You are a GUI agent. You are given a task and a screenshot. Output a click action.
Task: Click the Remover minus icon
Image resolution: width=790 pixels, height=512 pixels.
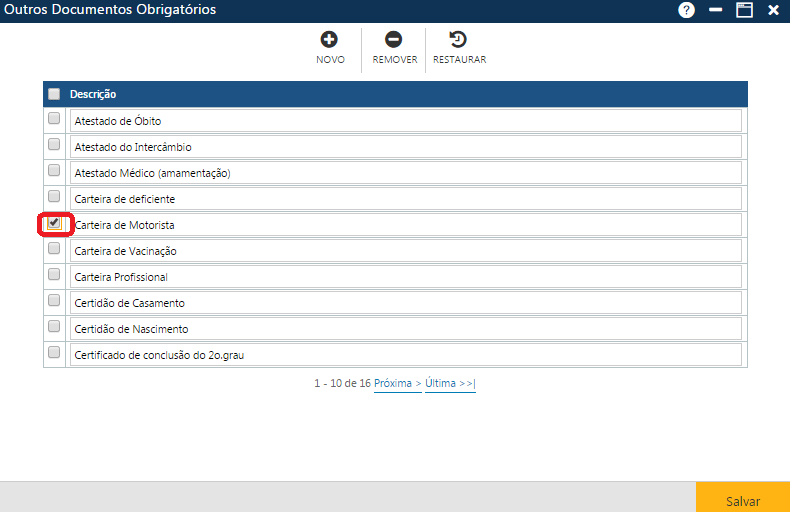[x=394, y=40]
